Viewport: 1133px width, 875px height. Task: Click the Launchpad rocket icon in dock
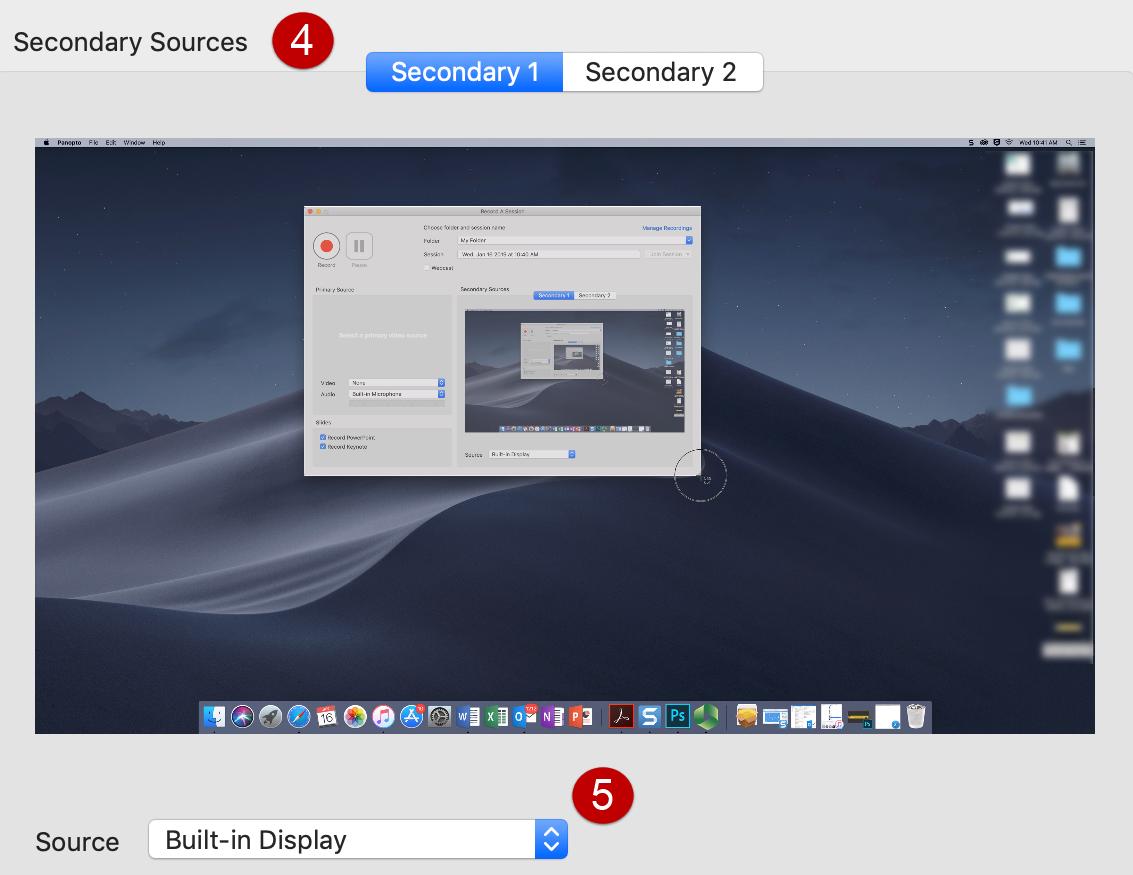click(x=270, y=717)
